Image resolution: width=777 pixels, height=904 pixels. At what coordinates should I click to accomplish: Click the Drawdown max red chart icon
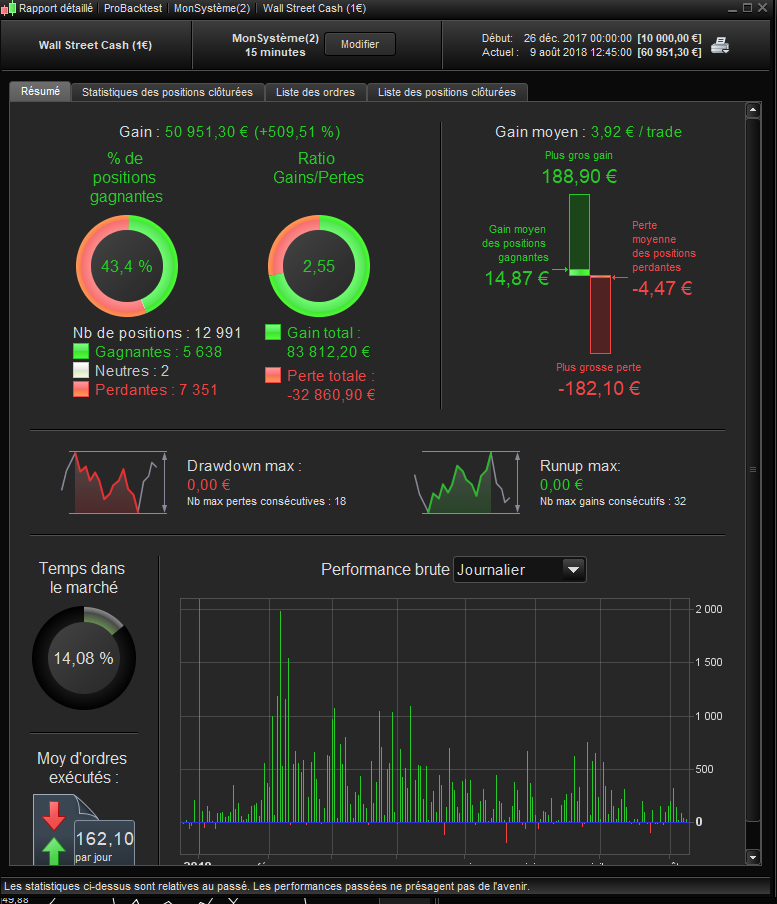point(114,483)
